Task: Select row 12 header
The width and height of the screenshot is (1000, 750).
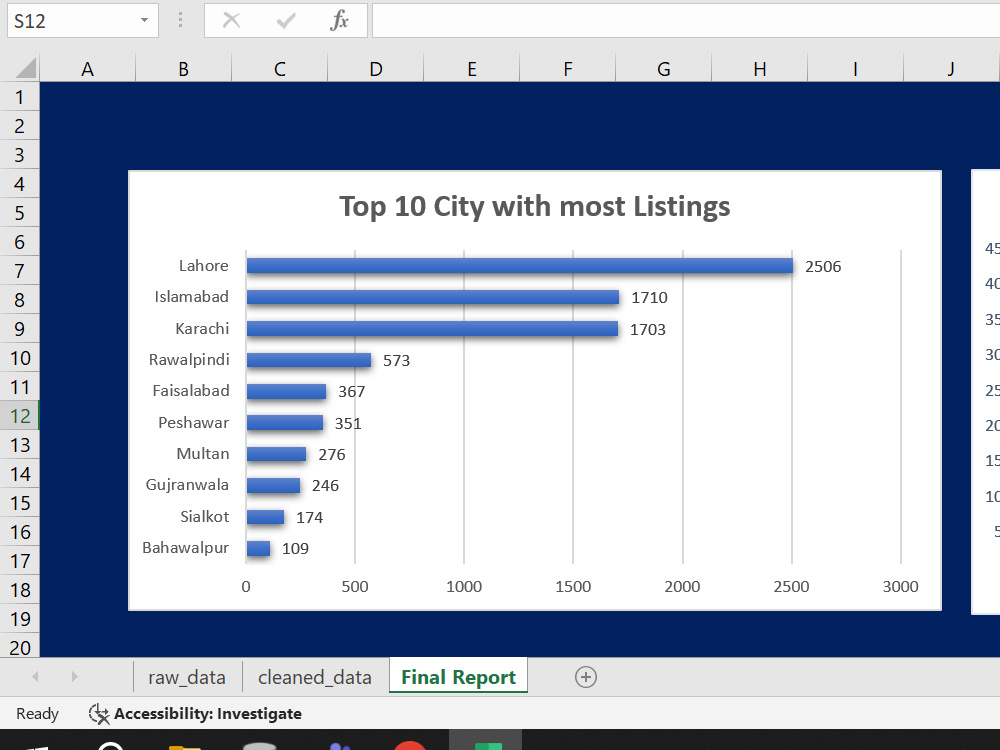Action: click(20, 416)
